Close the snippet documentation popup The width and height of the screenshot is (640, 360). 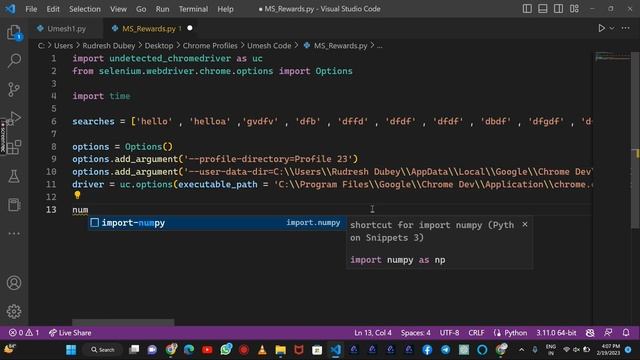click(x=525, y=224)
